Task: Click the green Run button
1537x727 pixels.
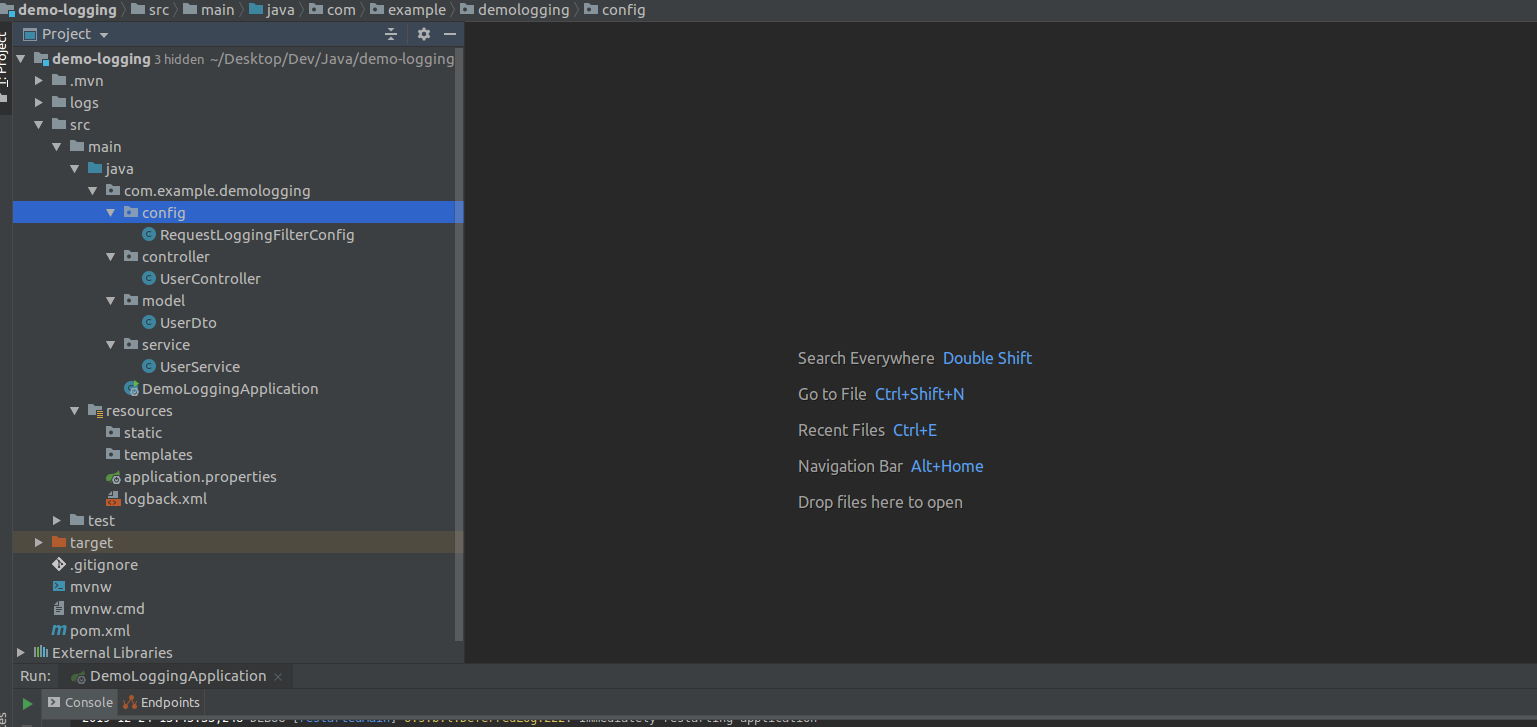Action: point(28,703)
